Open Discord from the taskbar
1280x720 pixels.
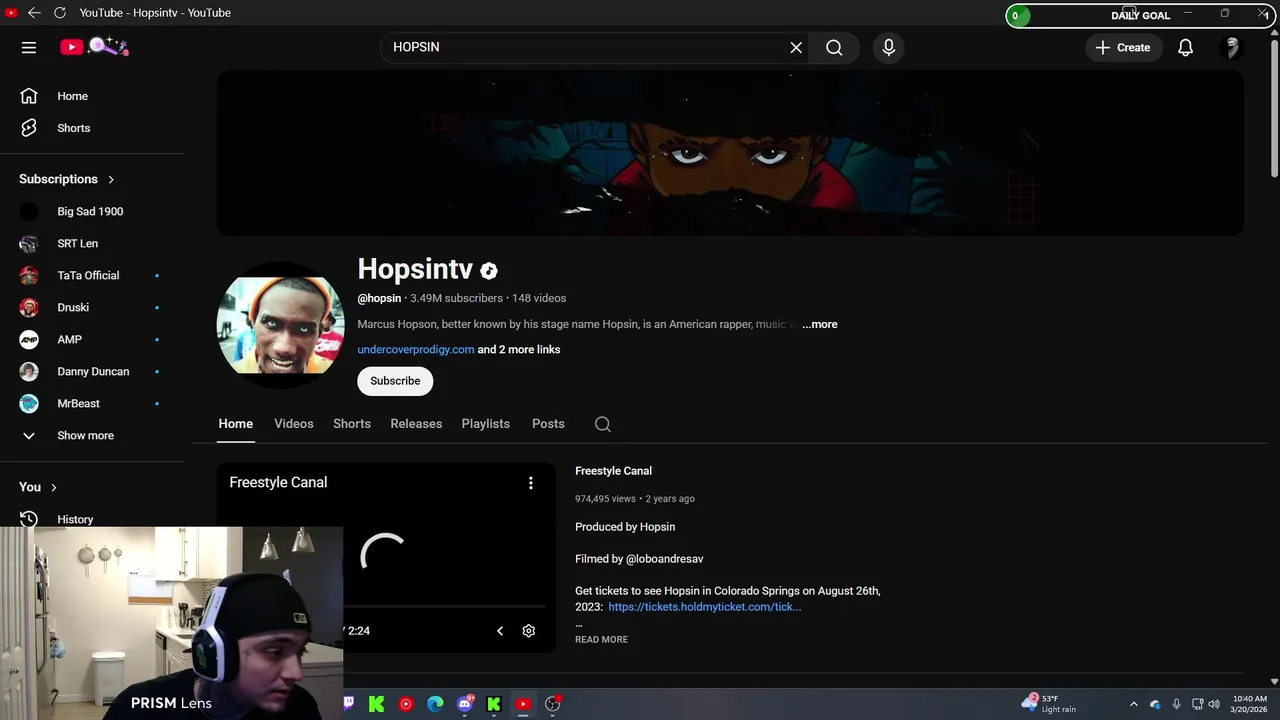pyautogui.click(x=465, y=704)
